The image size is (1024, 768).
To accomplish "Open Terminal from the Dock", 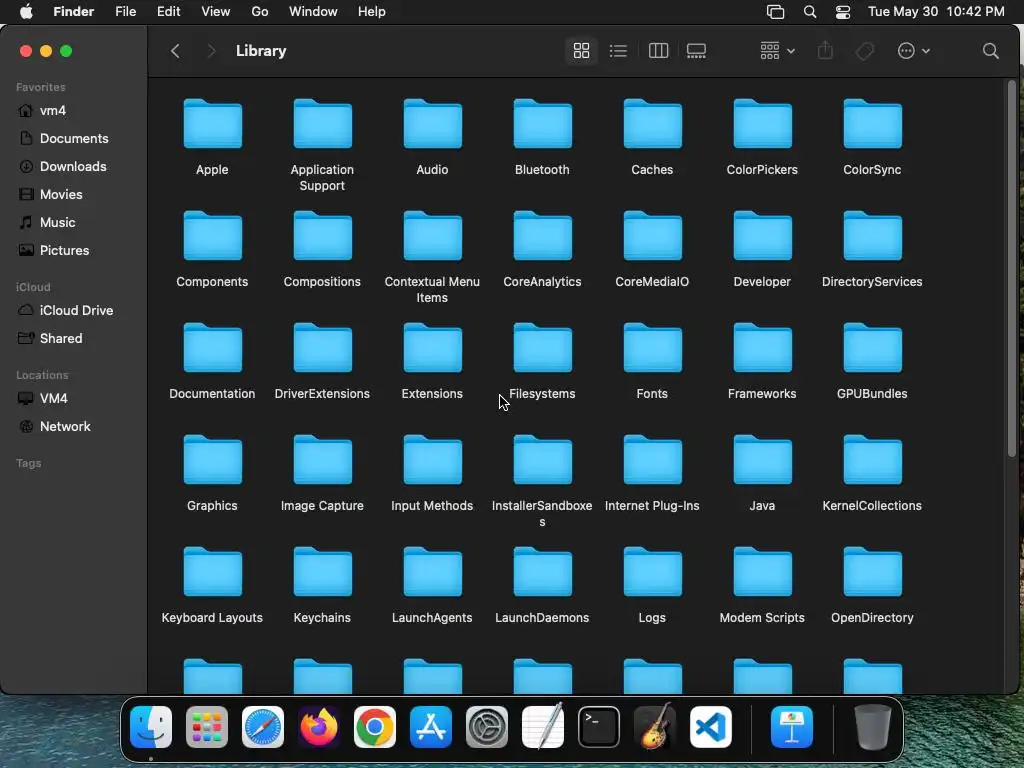I will click(x=599, y=727).
